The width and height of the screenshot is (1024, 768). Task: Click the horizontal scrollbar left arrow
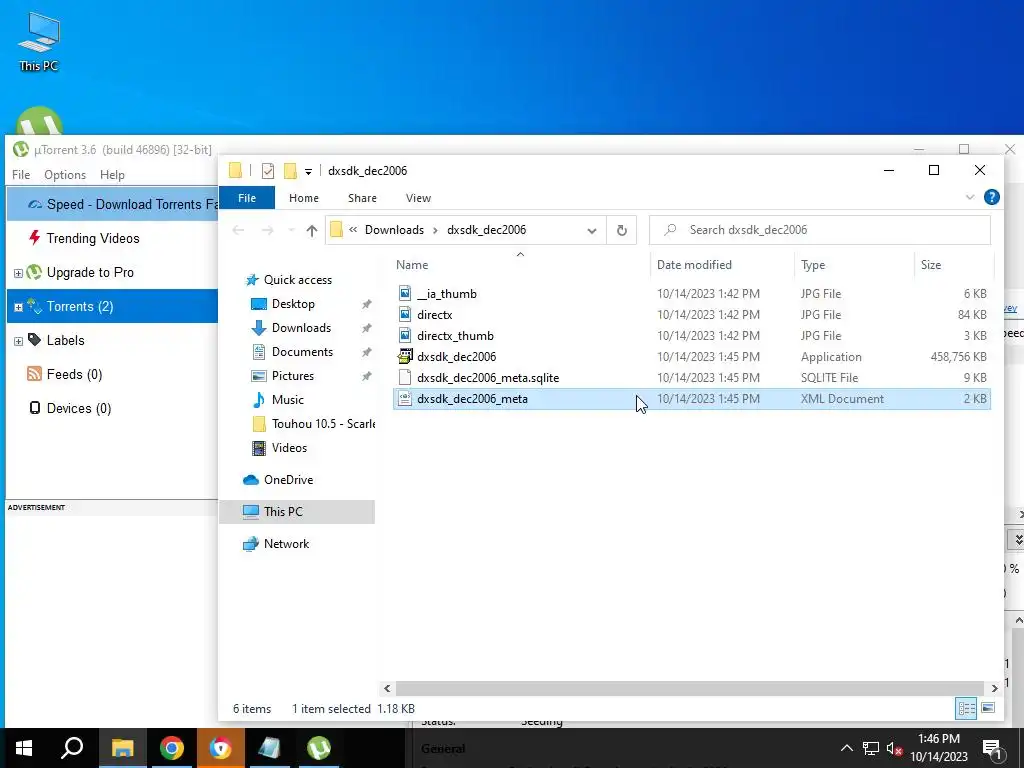(387, 688)
